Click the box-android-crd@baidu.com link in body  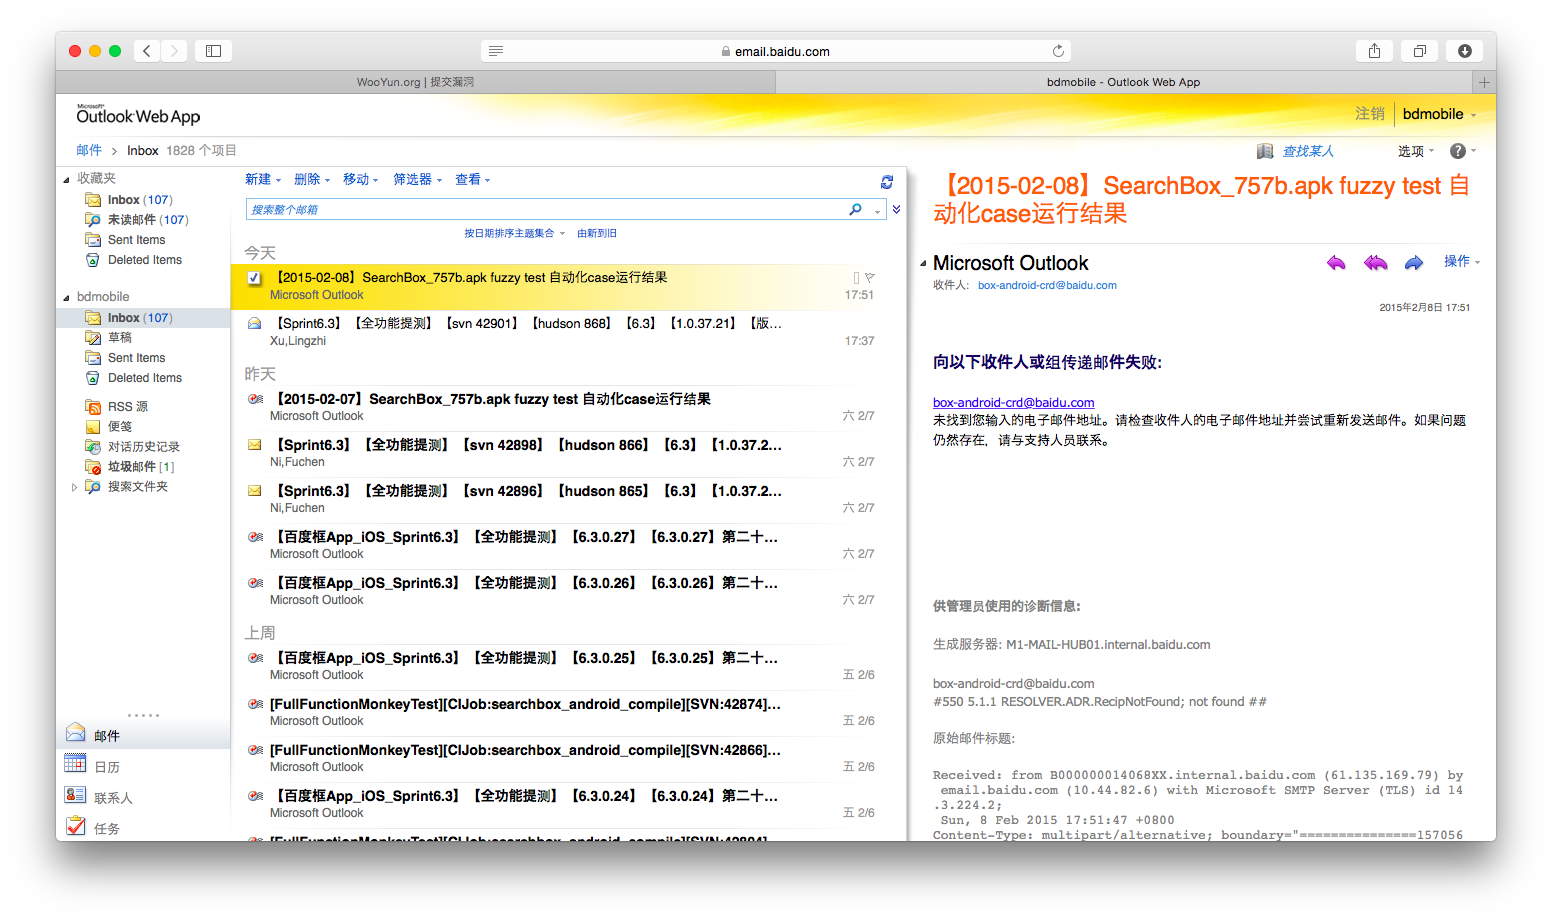1013,402
